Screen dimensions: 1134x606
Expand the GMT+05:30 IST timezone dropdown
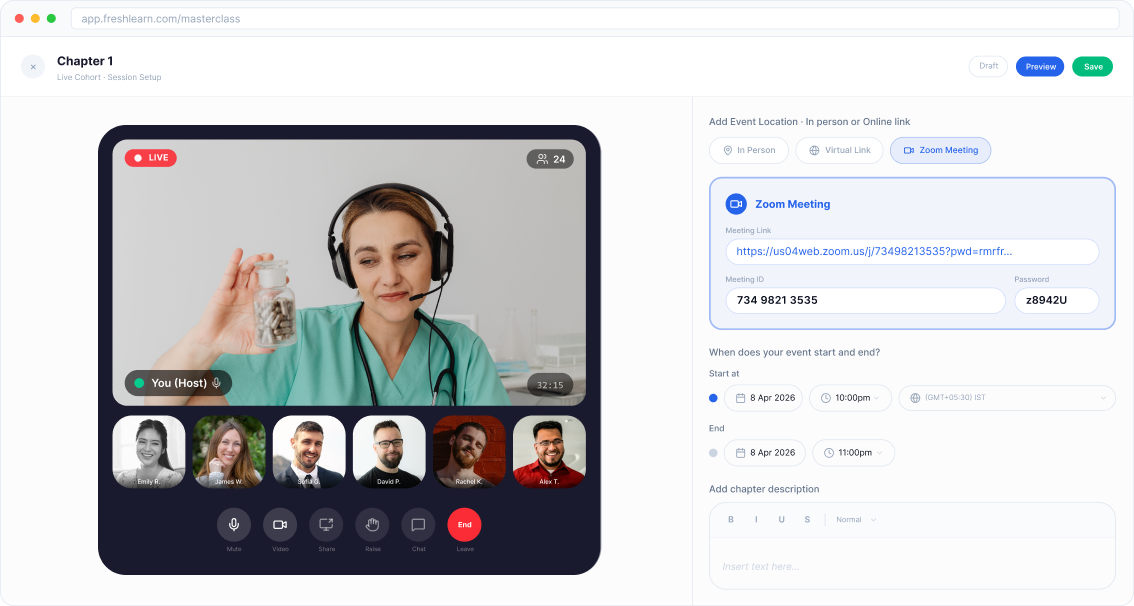(x=1007, y=398)
